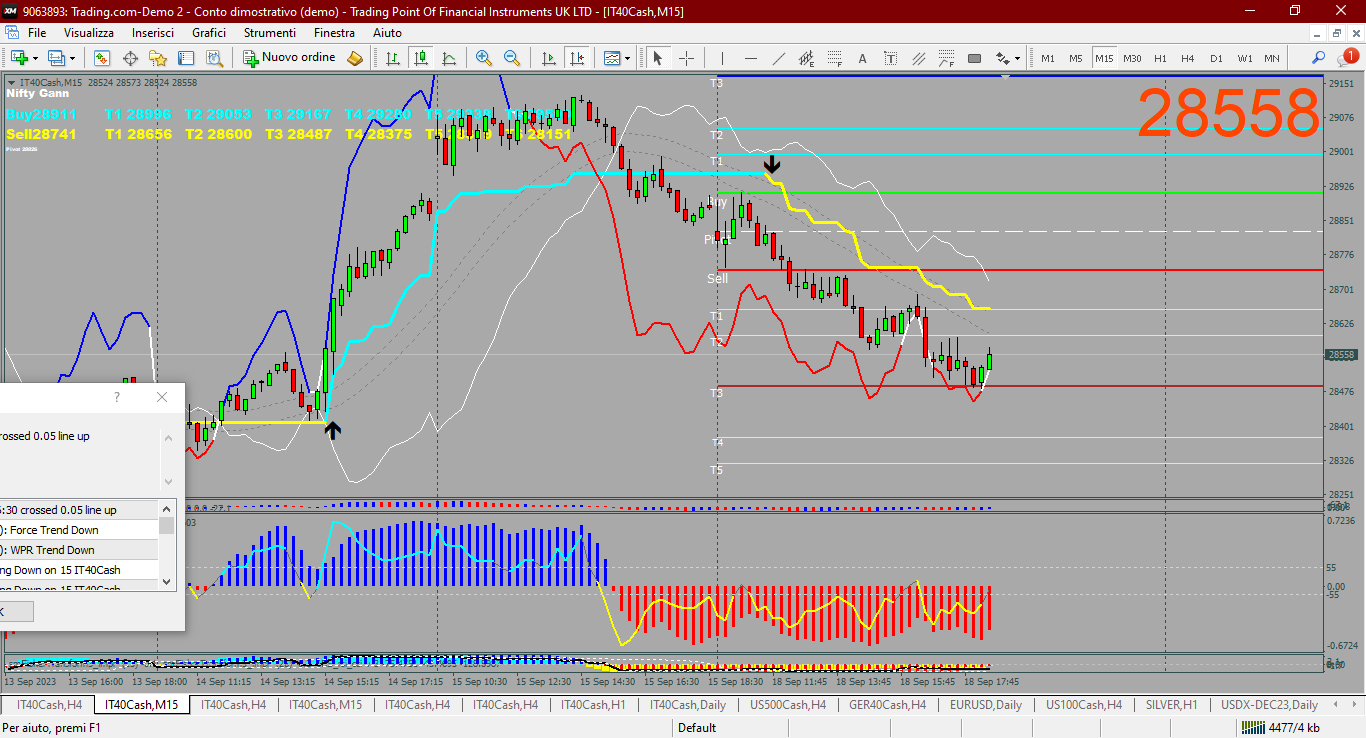The image size is (1366, 738).
Task: Open the new chart tool
Action: [x=18, y=58]
